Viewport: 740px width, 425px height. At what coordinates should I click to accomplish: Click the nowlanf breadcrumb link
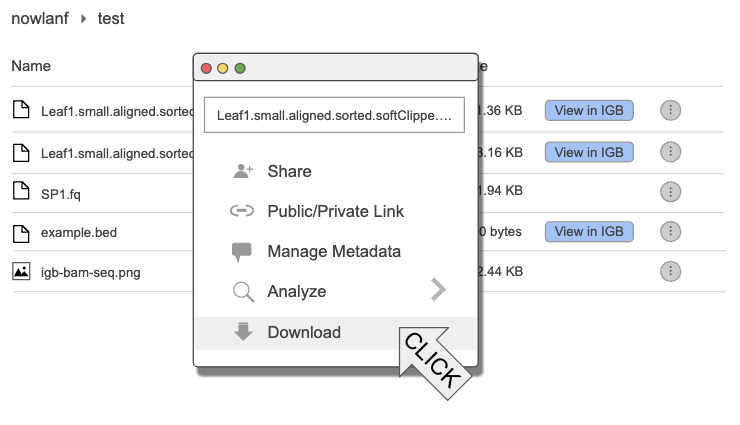coord(39,18)
